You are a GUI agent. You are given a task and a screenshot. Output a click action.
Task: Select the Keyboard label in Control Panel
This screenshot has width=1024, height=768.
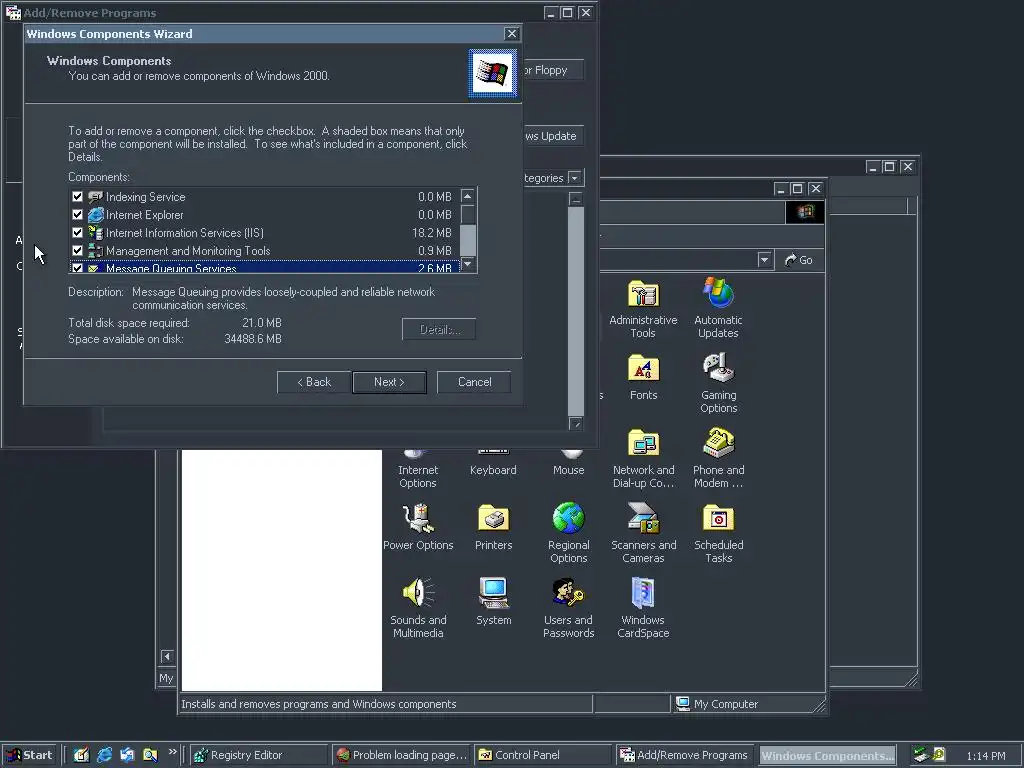coord(493,470)
